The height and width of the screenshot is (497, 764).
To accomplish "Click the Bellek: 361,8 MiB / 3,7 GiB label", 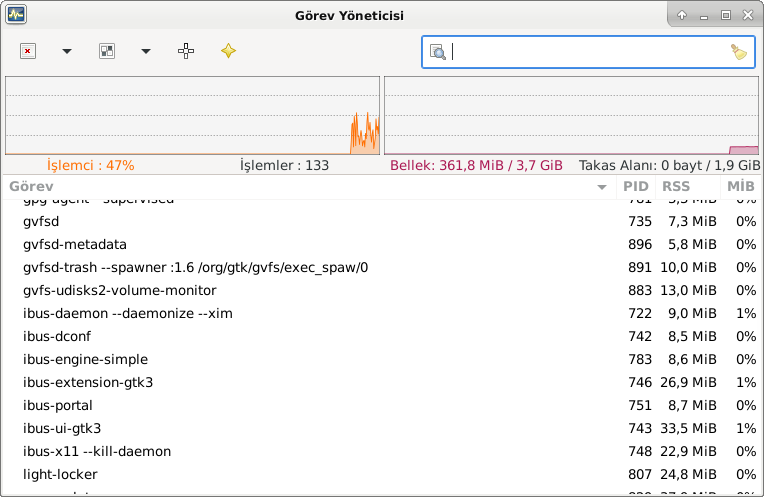I will point(476,165).
